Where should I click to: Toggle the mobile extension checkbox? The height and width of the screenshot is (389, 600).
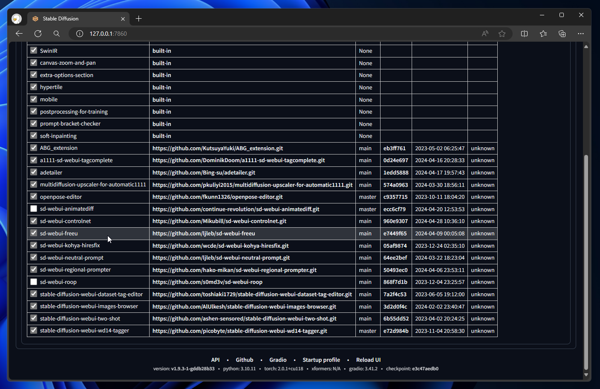(x=34, y=99)
